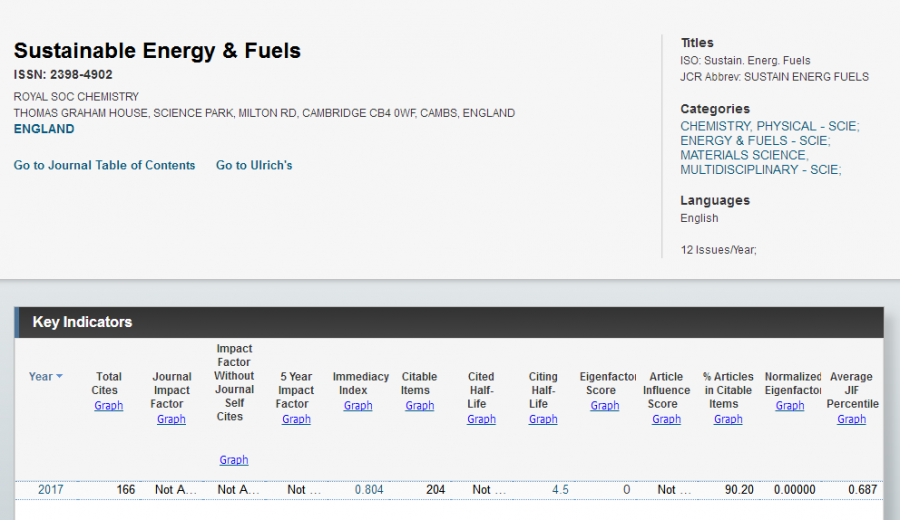Show graph for Impact Factor Without Self Cites
Image resolution: width=900 pixels, height=520 pixels.
(234, 460)
